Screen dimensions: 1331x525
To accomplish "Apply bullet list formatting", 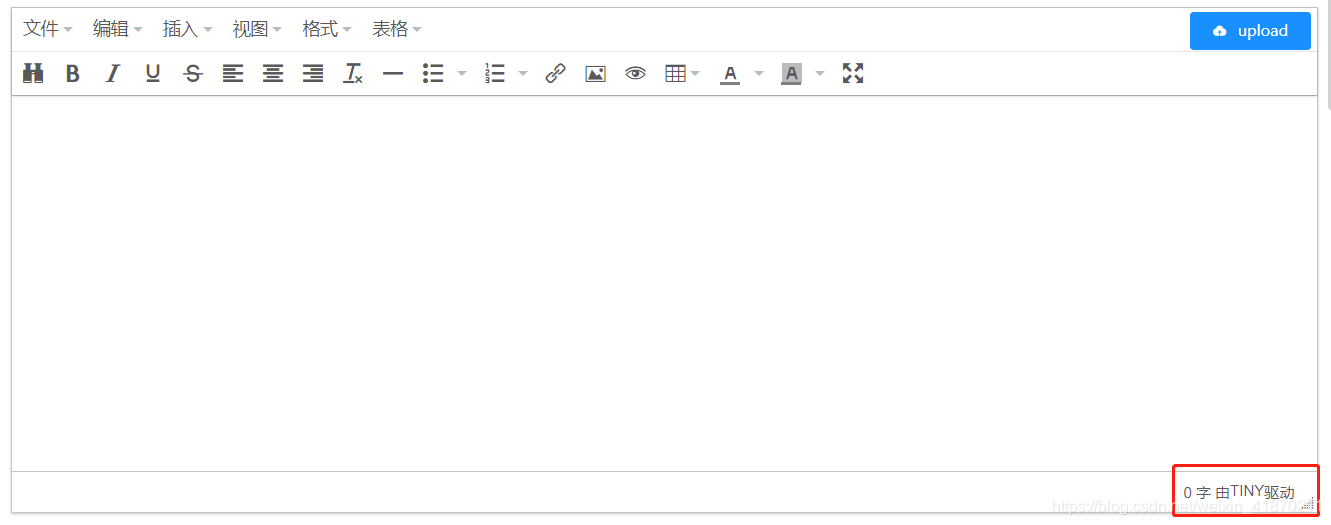I will (433, 73).
